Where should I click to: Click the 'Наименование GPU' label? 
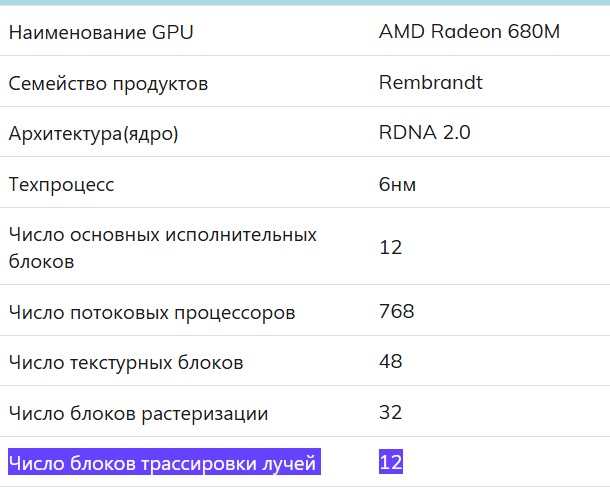101,32
